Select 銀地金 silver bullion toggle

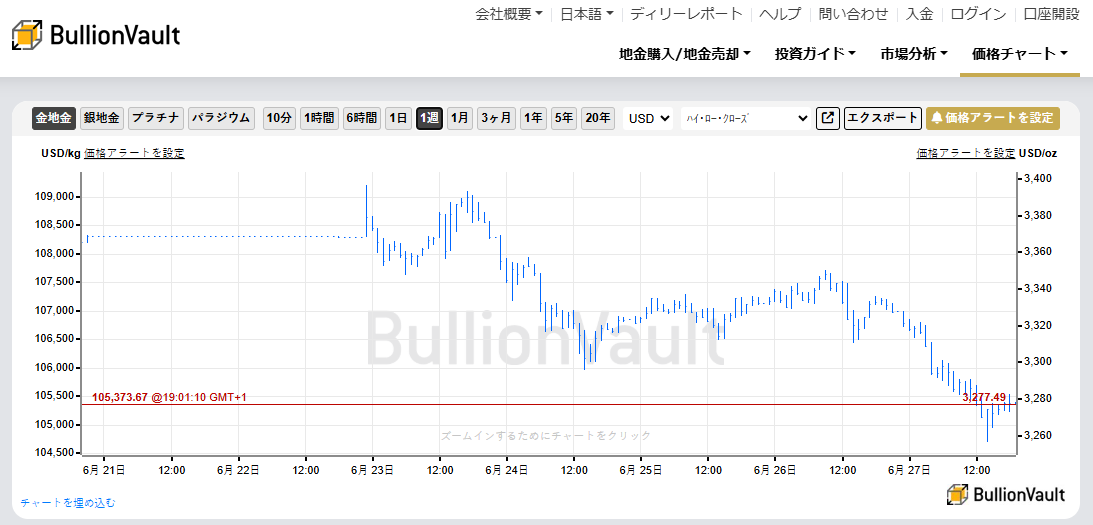click(102, 118)
